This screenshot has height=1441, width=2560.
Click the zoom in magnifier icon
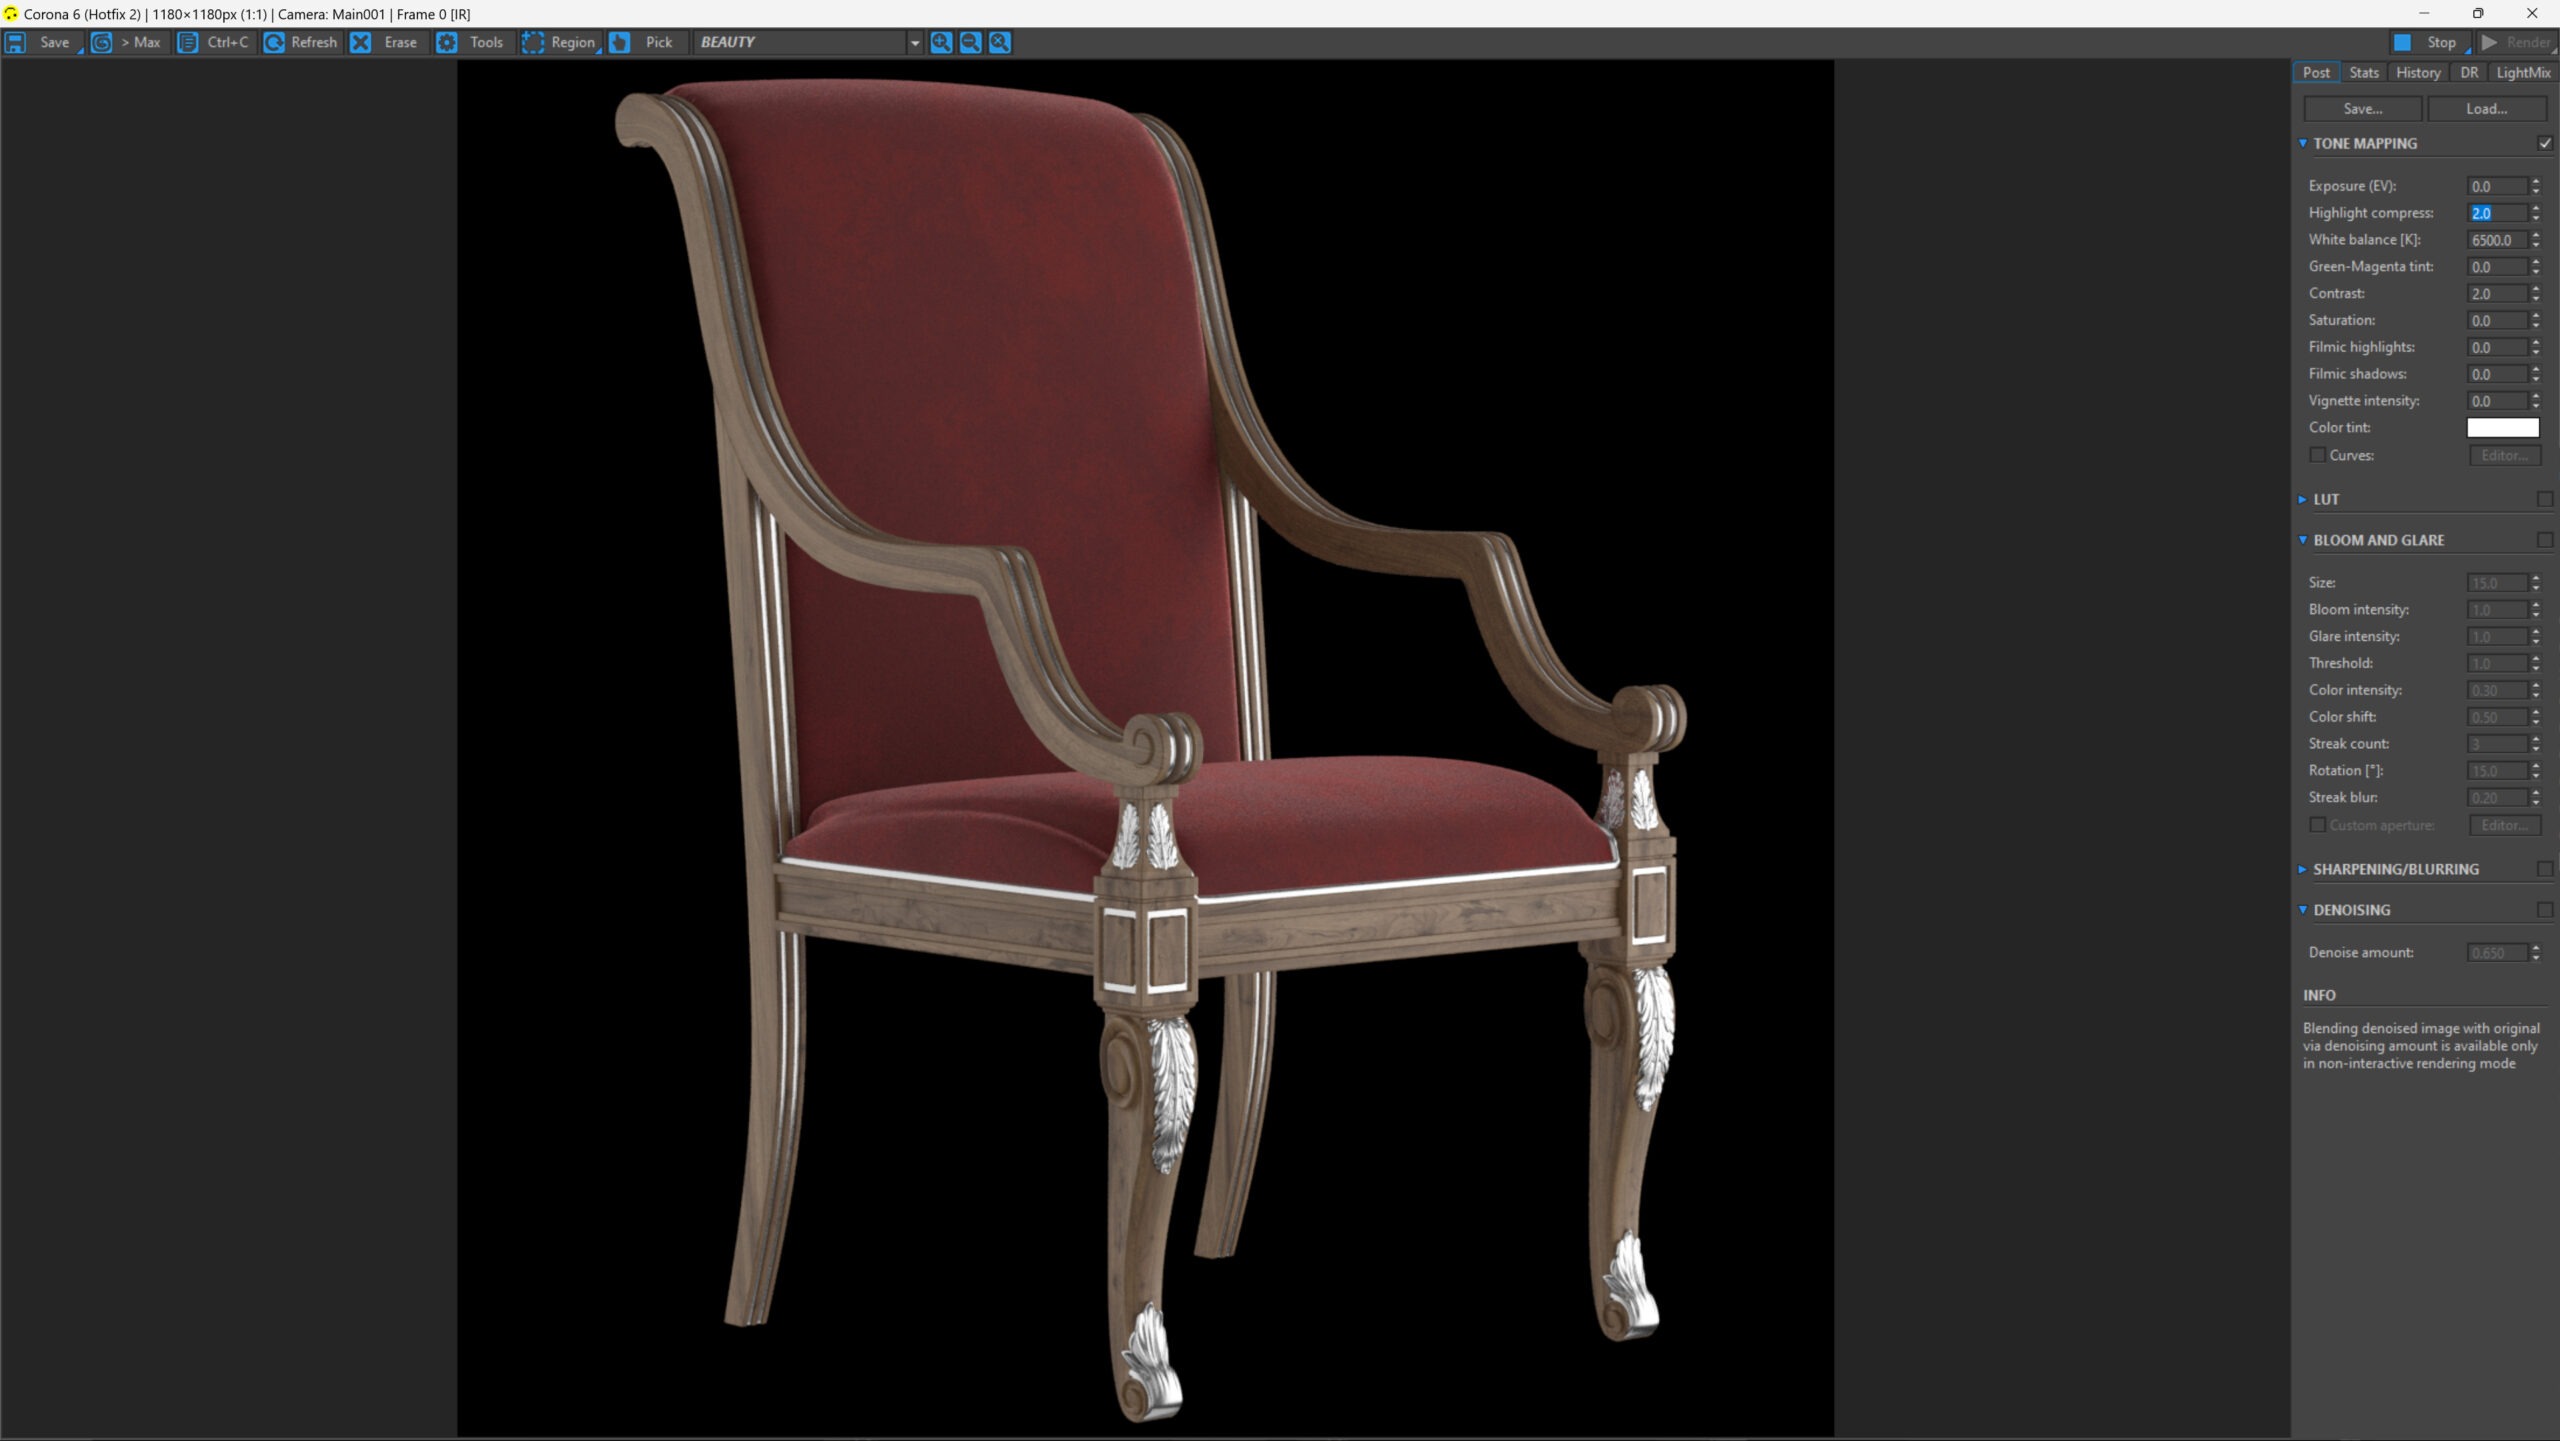[941, 42]
